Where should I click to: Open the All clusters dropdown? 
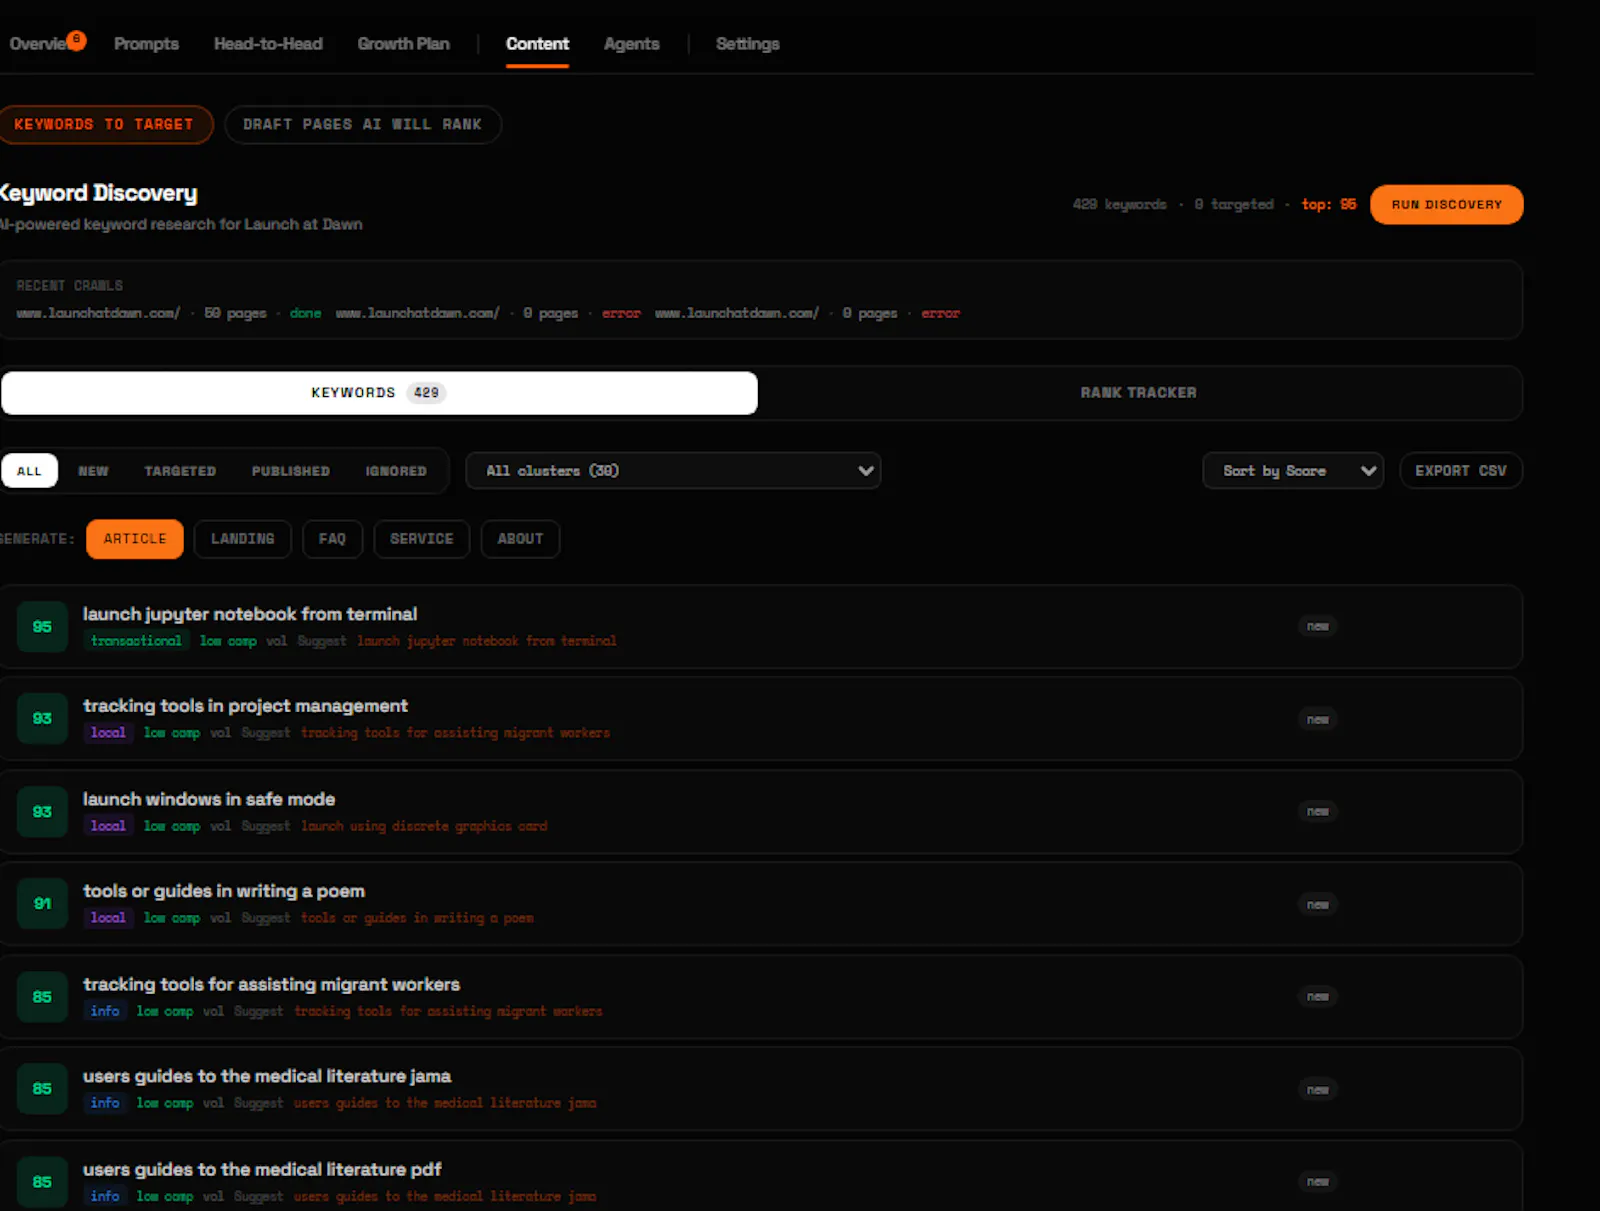[x=673, y=471]
